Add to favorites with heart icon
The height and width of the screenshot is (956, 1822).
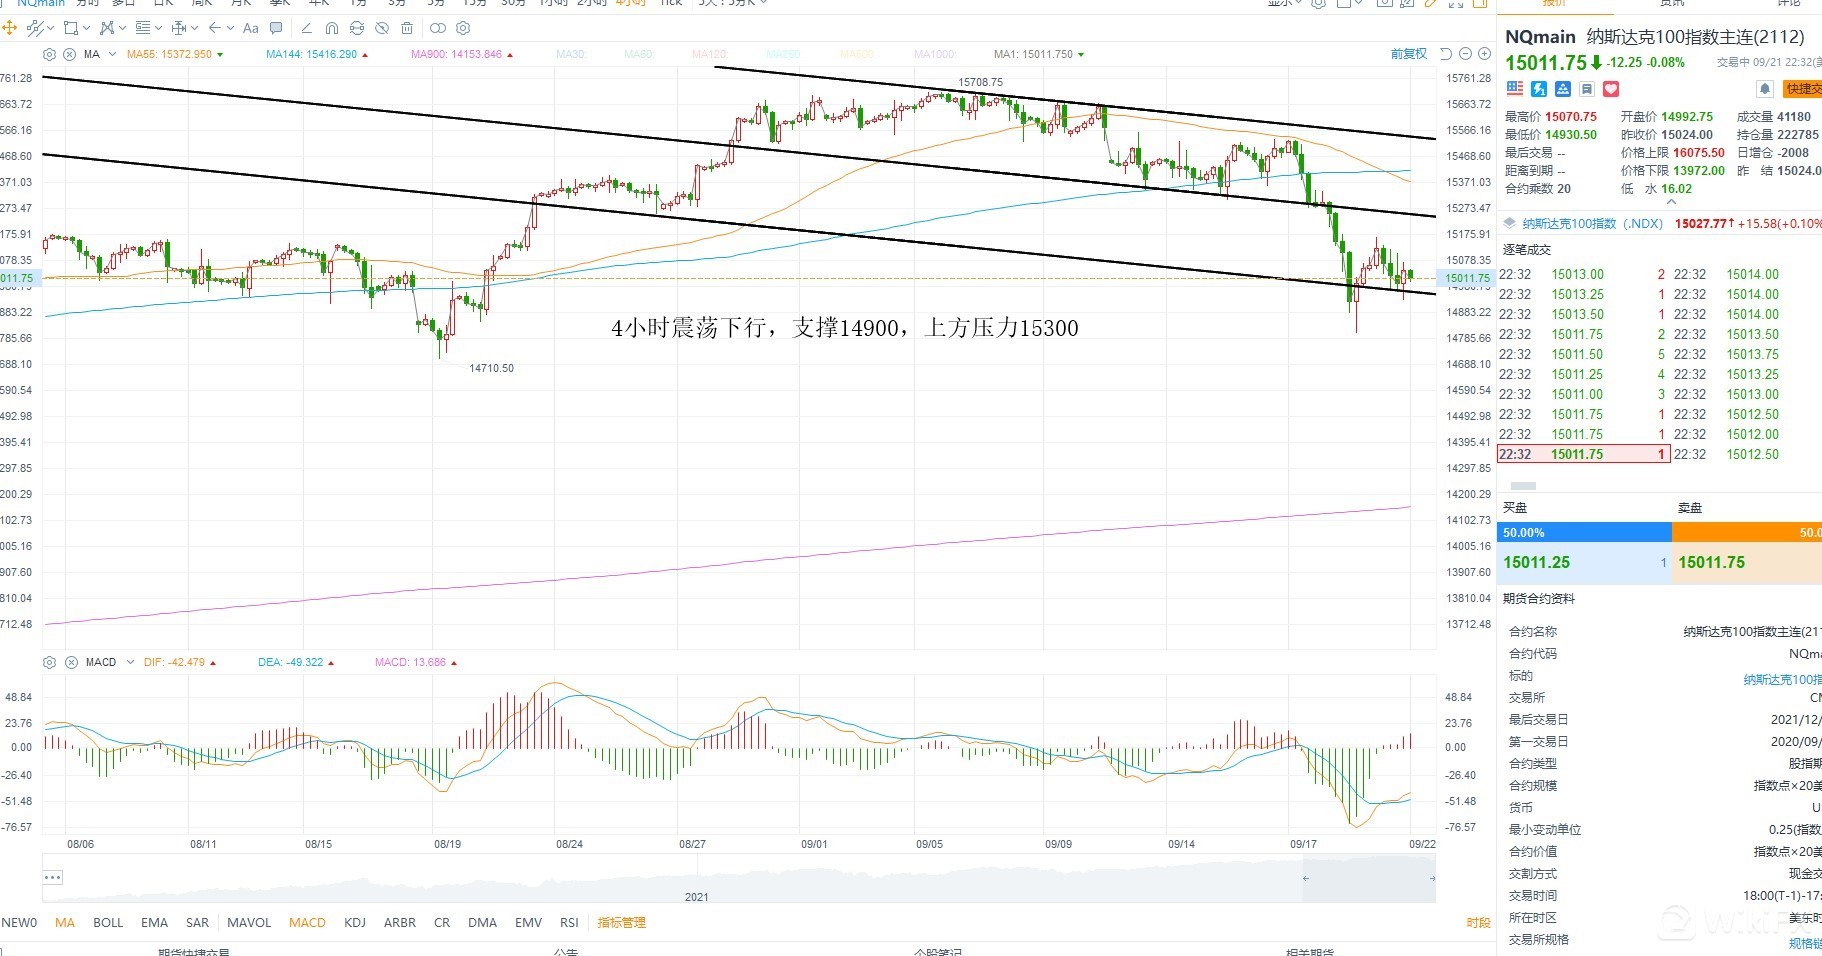(1610, 89)
